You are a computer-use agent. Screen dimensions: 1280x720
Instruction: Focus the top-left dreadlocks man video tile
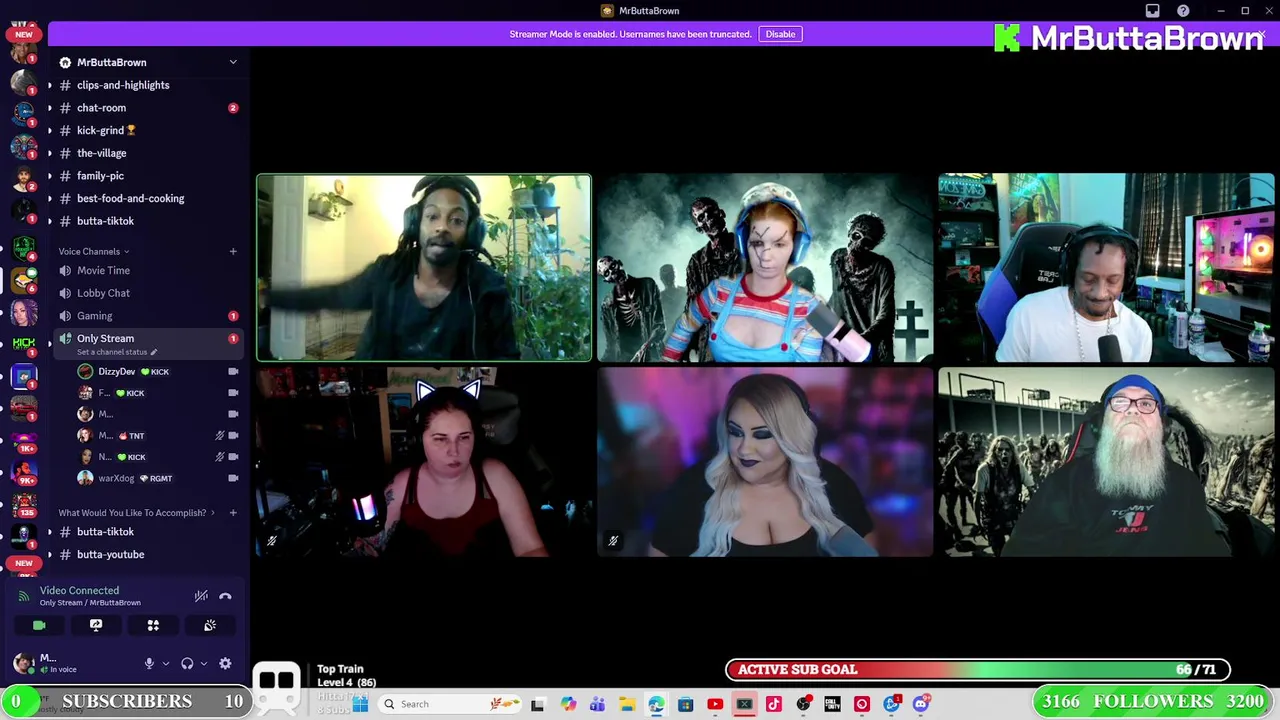424,267
